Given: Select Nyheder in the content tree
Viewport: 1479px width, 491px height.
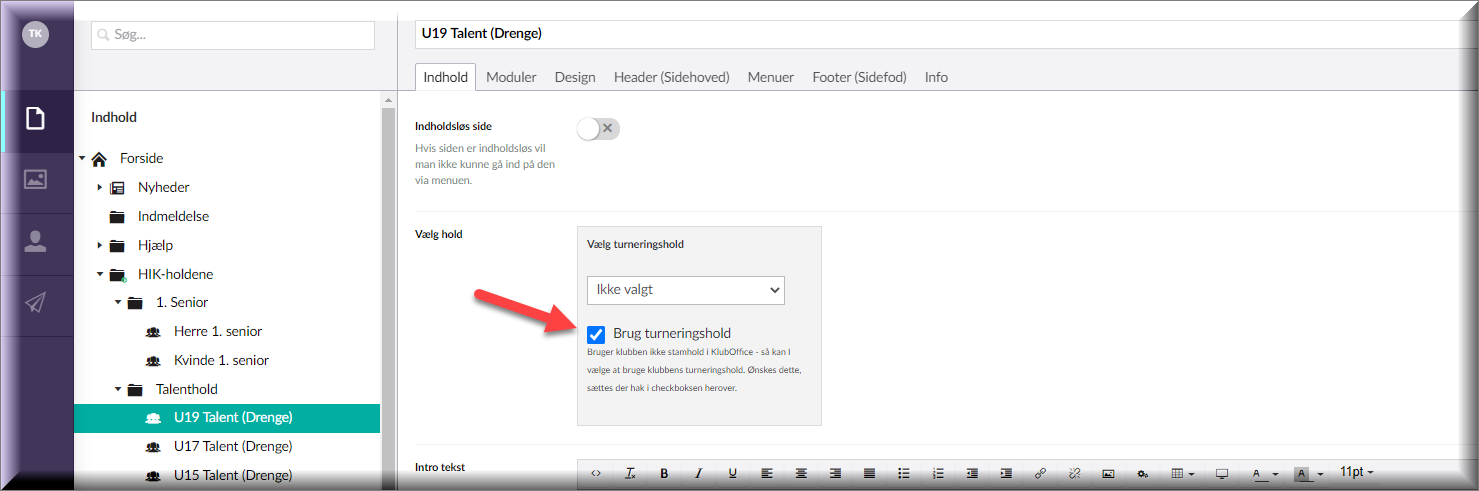Looking at the screenshot, I should [163, 187].
